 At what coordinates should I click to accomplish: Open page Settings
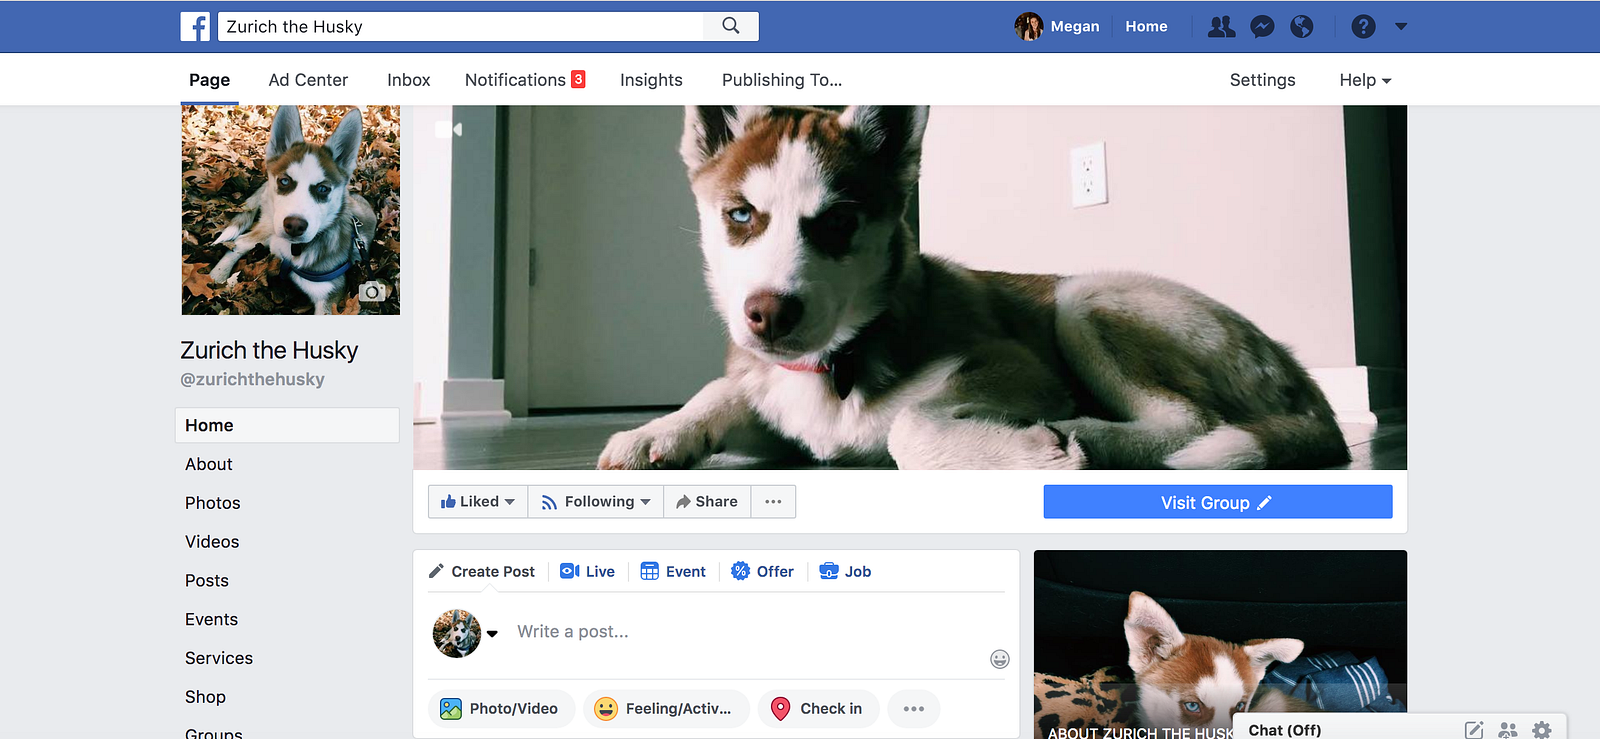1262,80
